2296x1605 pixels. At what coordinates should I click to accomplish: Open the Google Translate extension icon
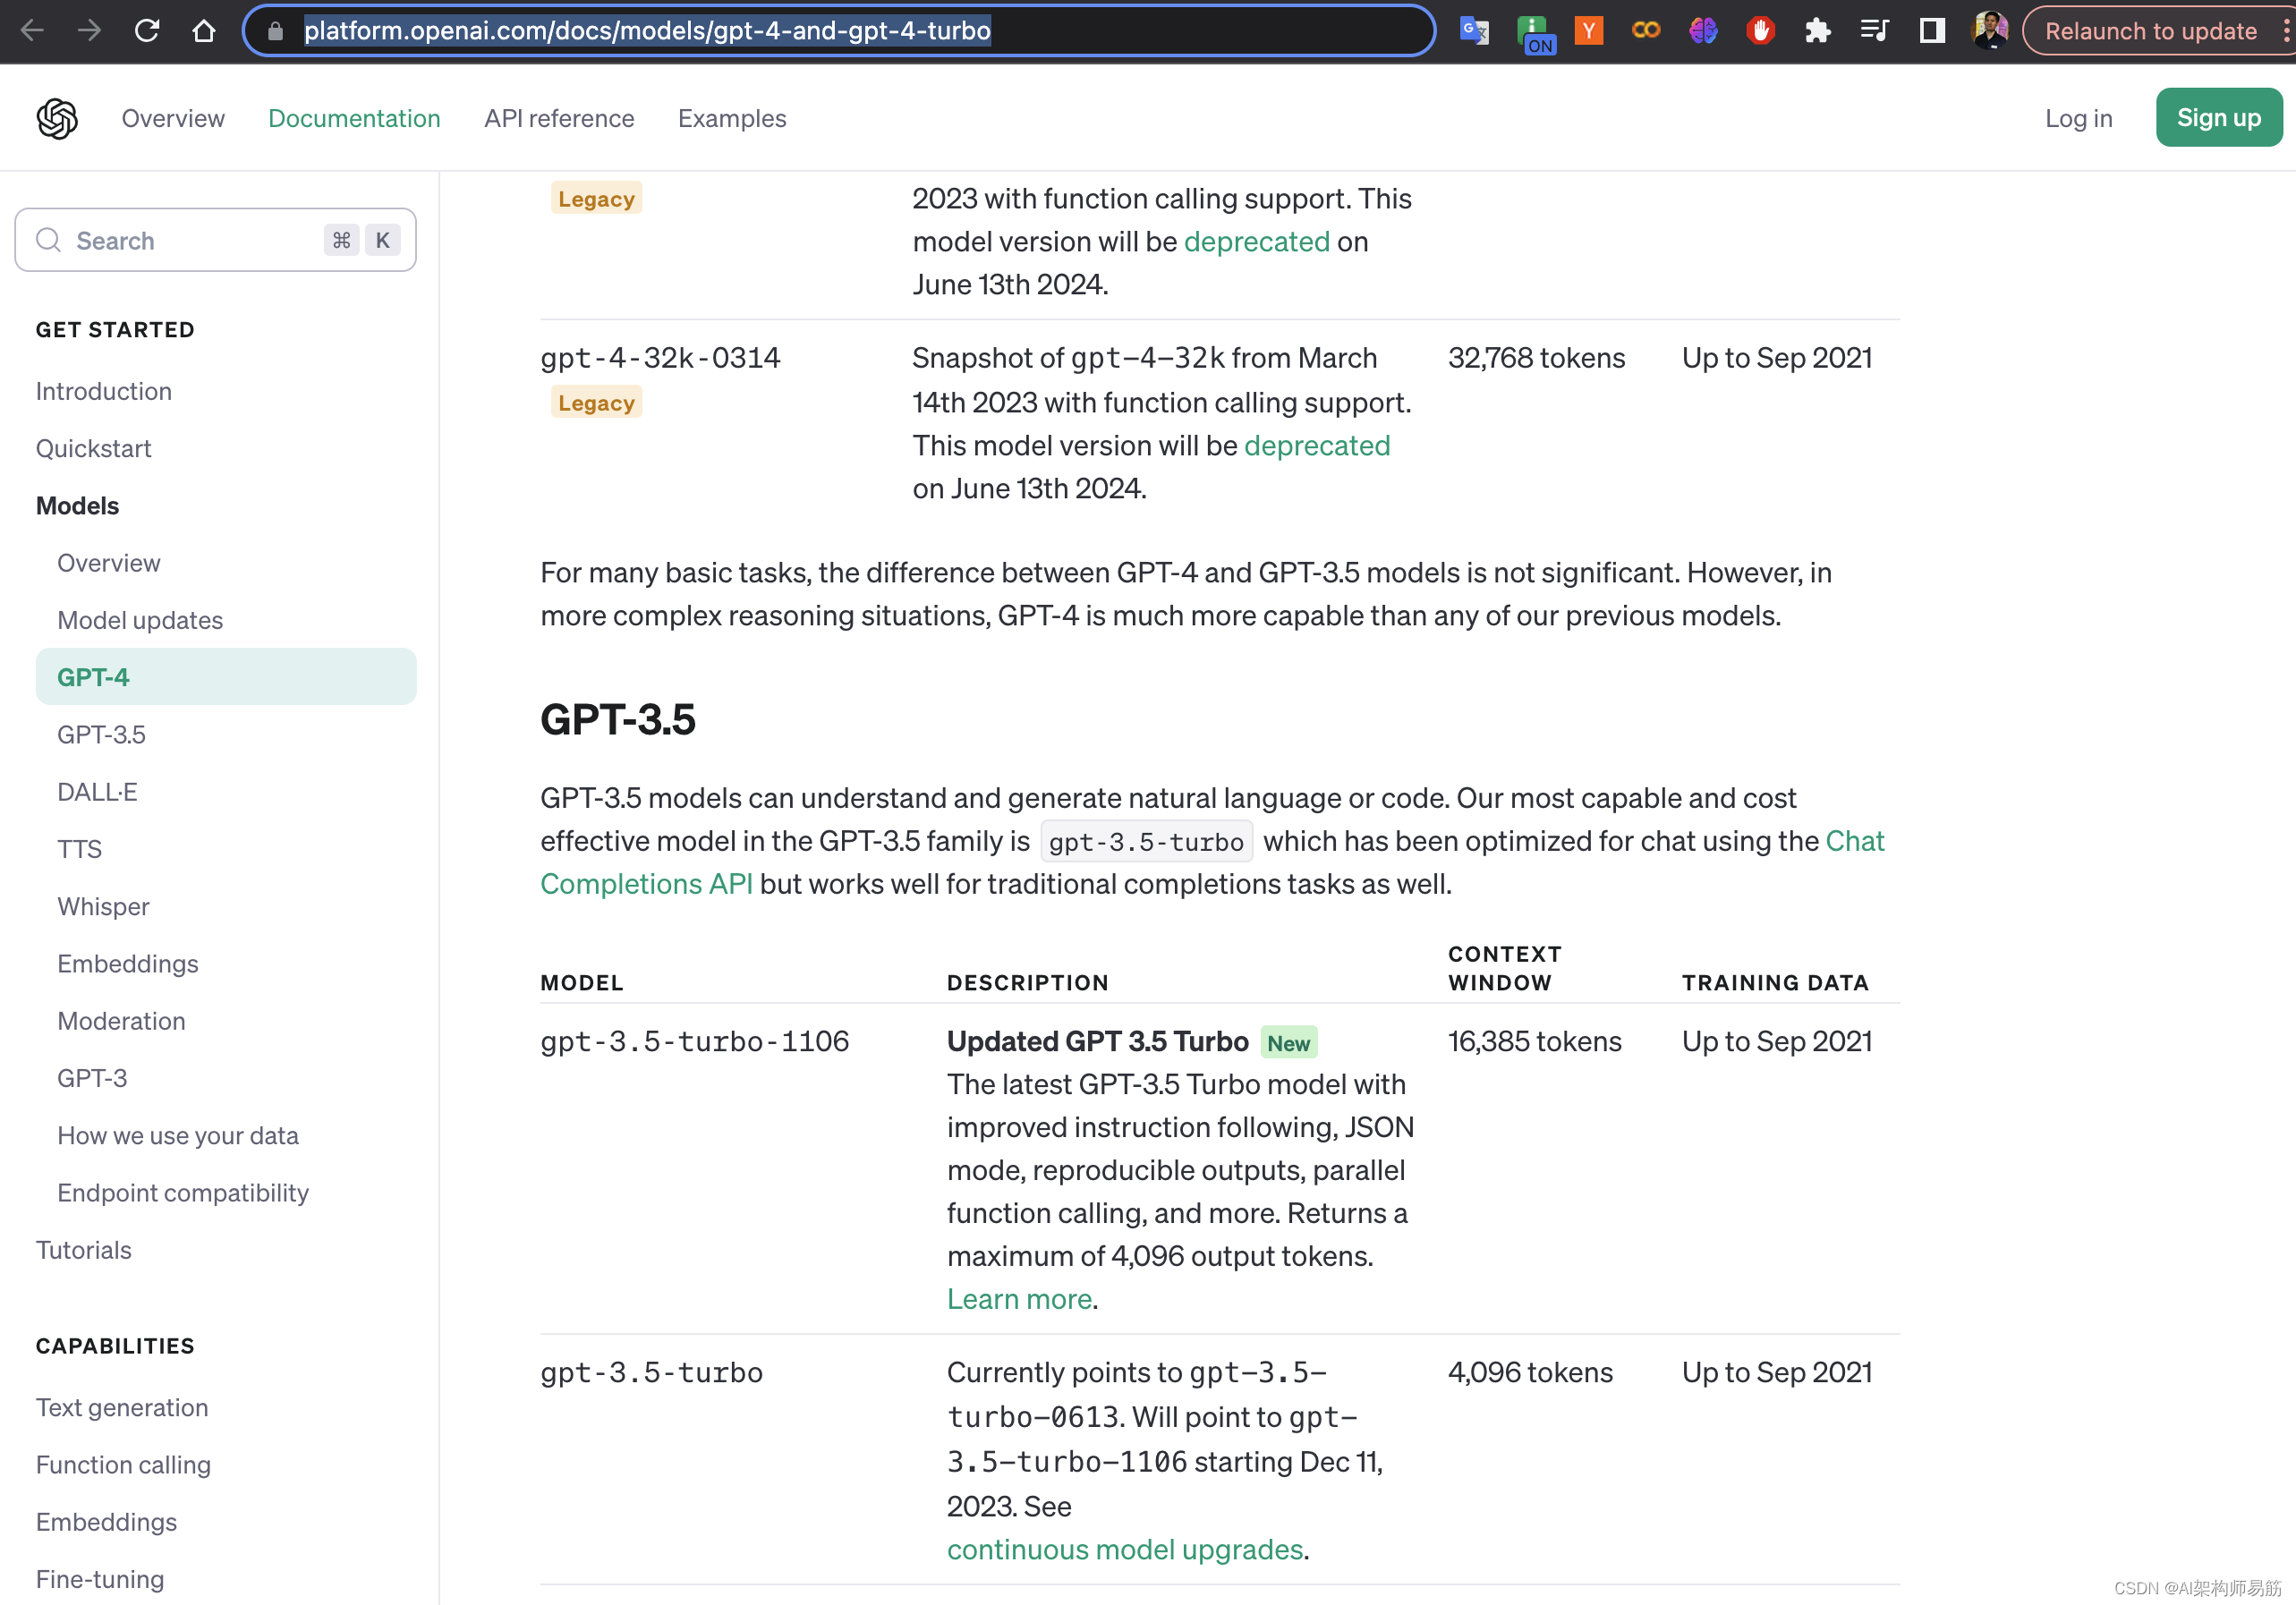(x=1474, y=30)
